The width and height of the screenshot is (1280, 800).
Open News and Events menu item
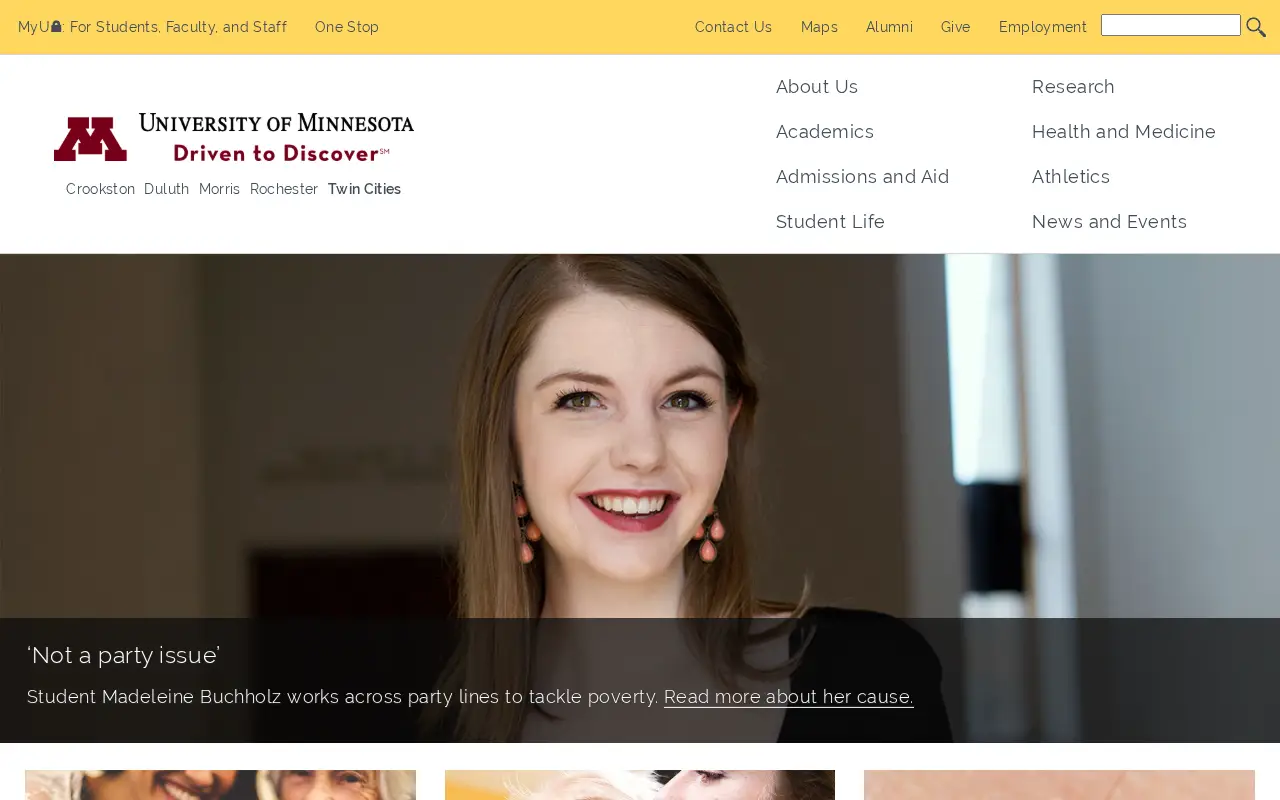(1109, 222)
